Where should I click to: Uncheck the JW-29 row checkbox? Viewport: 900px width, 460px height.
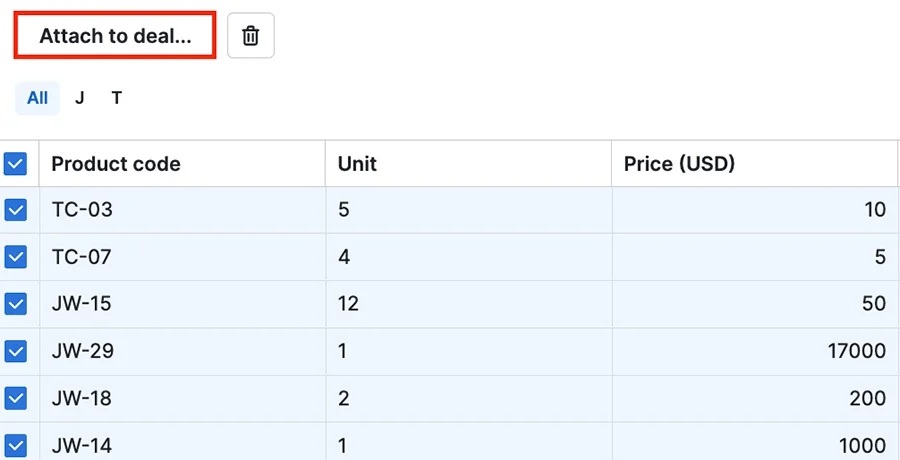click(15, 351)
